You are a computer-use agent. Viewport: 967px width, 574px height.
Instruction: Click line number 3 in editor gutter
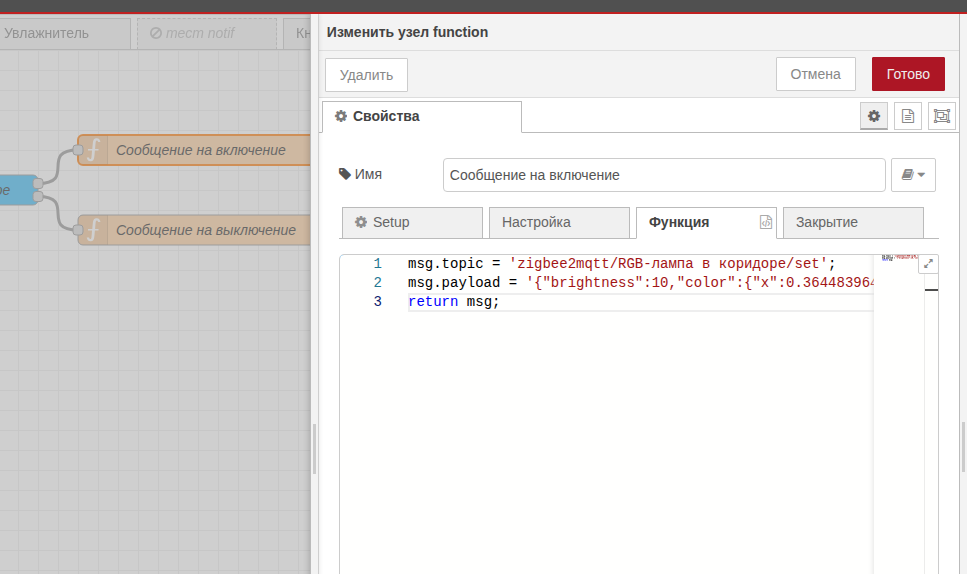377,302
